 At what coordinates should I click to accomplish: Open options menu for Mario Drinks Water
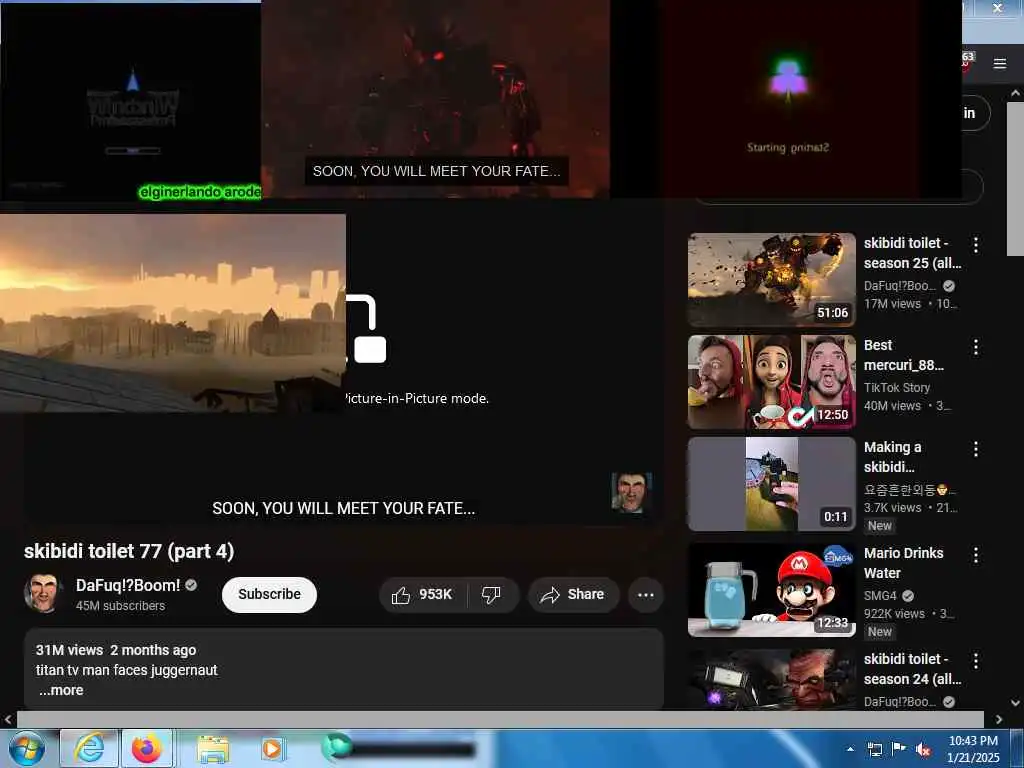(976, 555)
